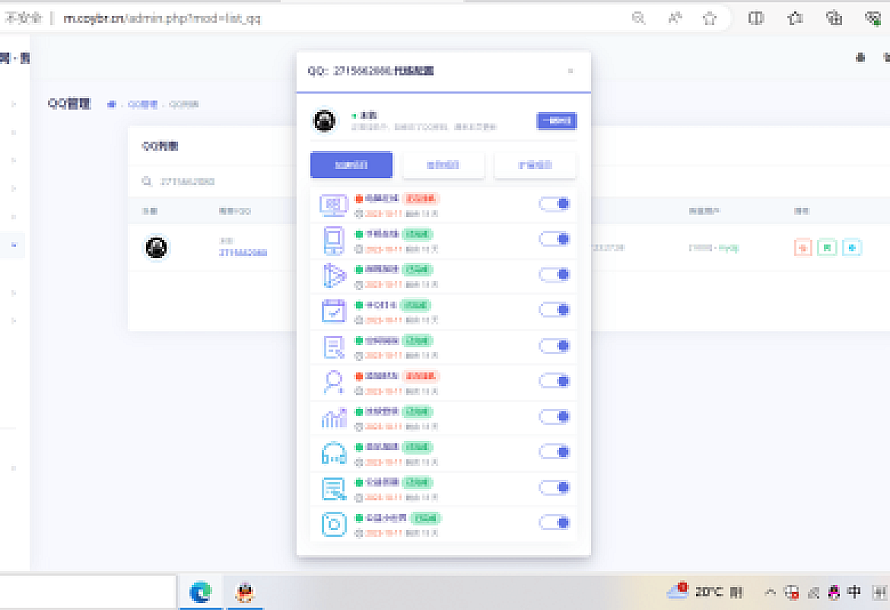This screenshot has height=610, width=890.
Task: Toggle the switch beside the computer monitor item
Action: pos(554,204)
